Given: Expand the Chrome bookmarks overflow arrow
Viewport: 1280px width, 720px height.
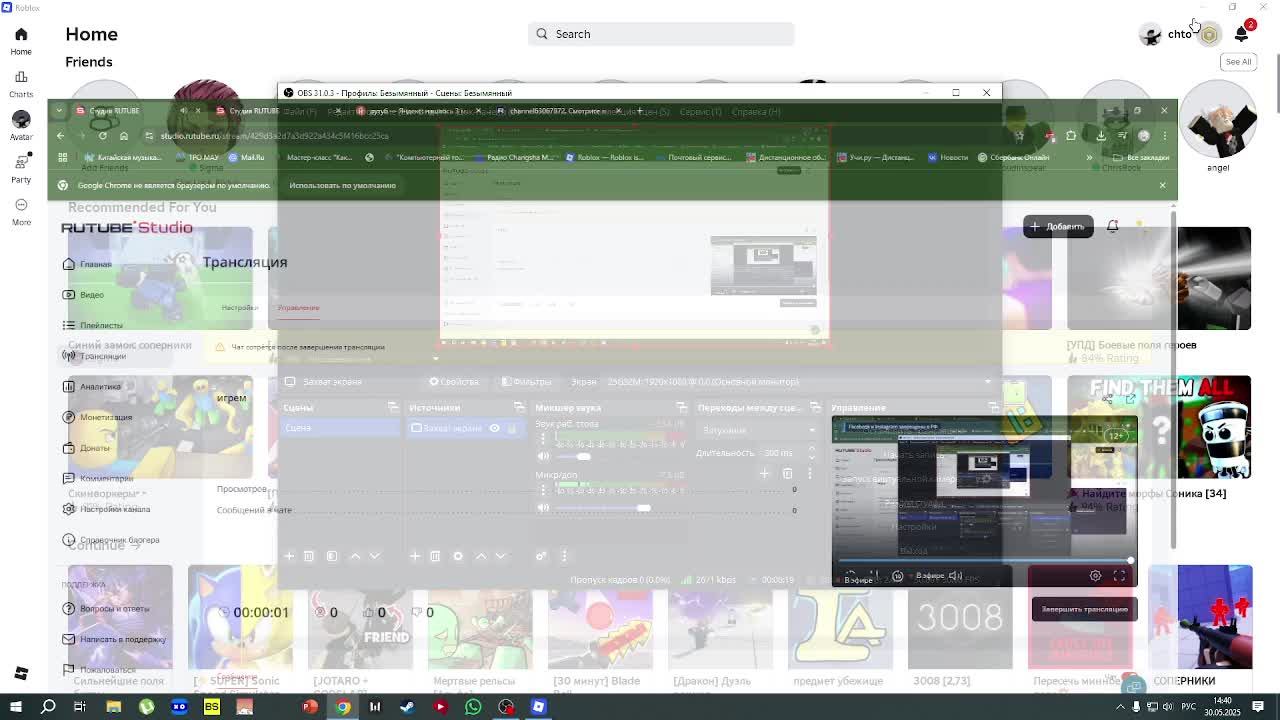Looking at the screenshot, I should click(1089, 157).
